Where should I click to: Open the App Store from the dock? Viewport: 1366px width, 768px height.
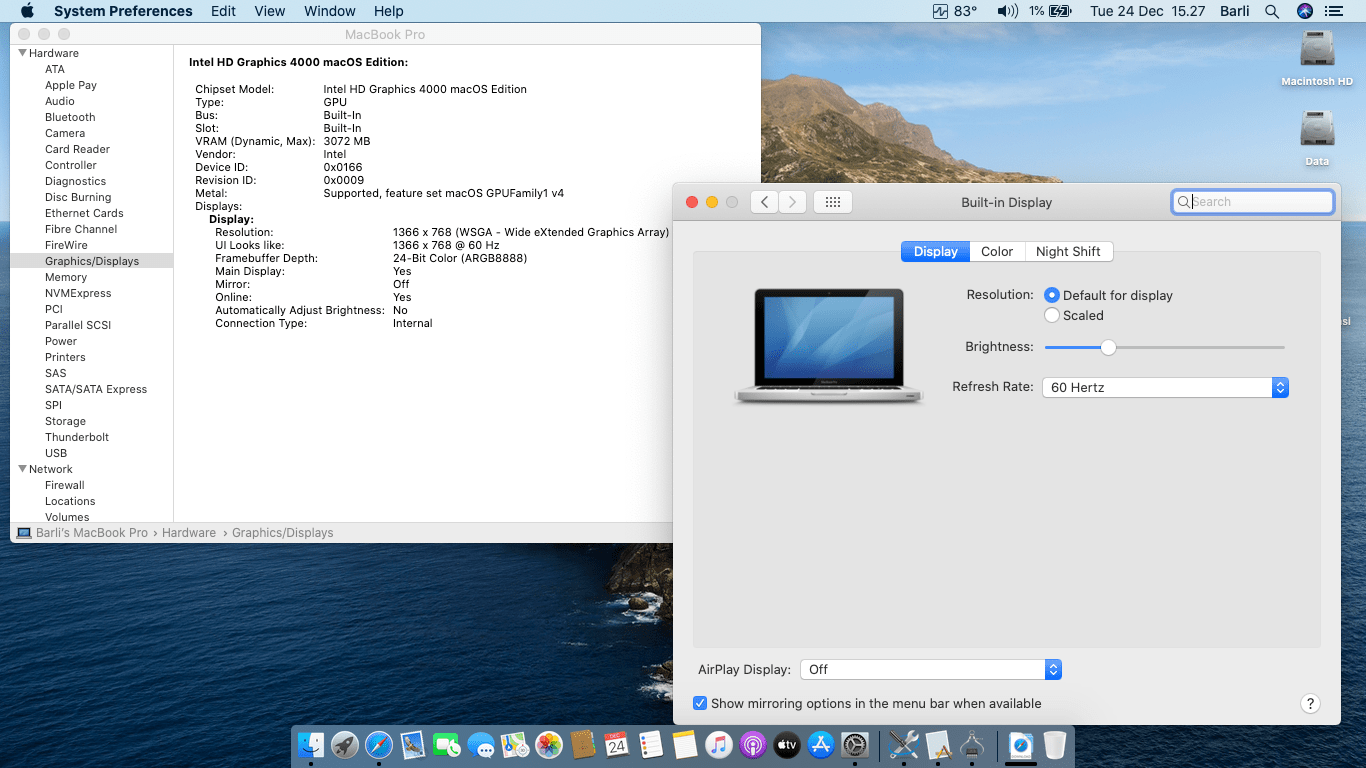(x=821, y=745)
